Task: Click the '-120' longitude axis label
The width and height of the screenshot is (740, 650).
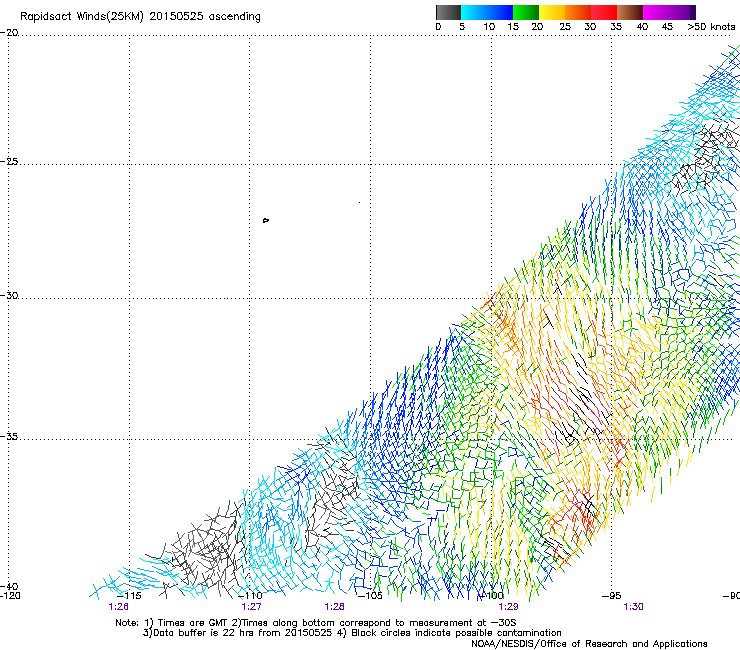Action: pos(10,596)
